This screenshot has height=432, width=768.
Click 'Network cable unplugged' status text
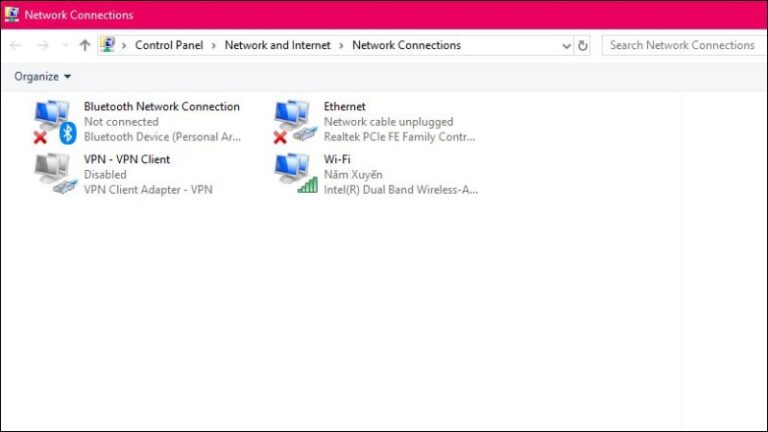[x=388, y=121]
